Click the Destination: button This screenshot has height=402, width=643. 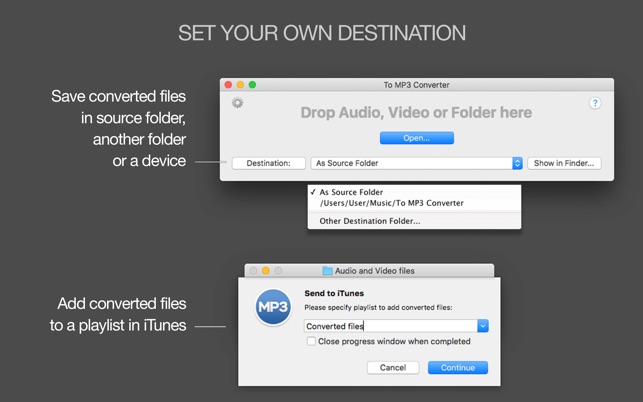click(x=269, y=163)
